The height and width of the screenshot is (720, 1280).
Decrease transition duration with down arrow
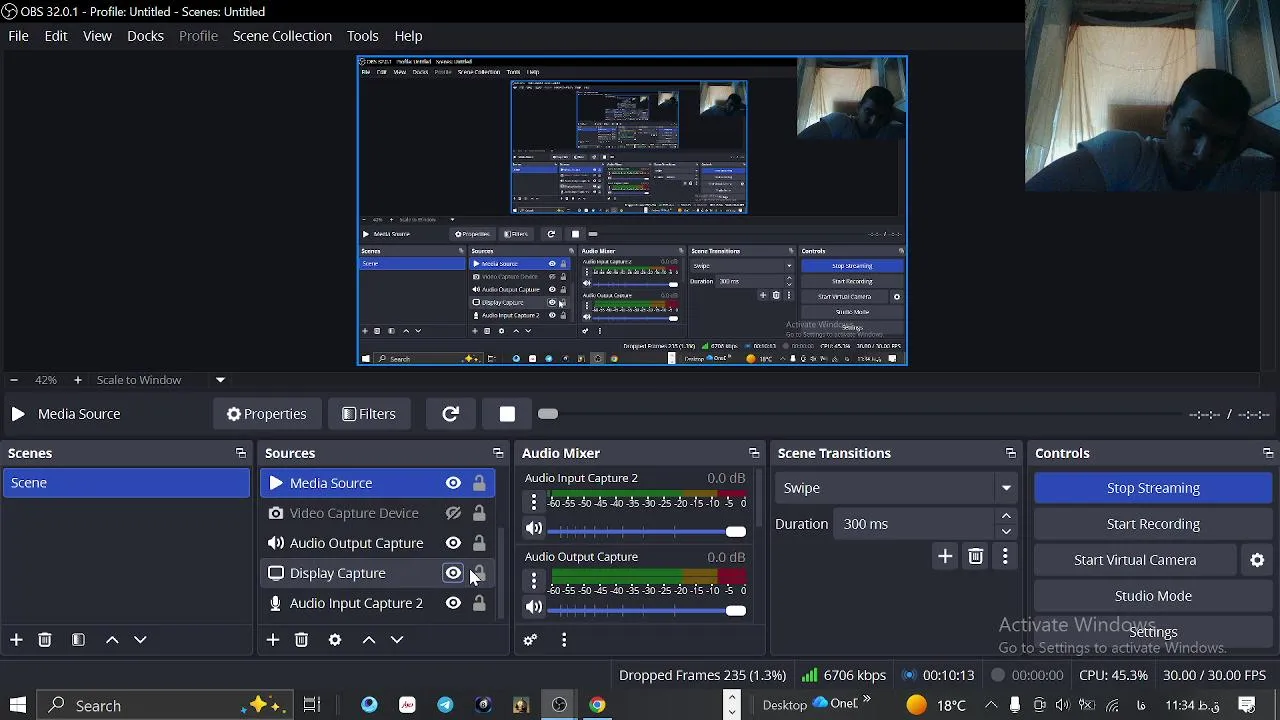(1006, 531)
